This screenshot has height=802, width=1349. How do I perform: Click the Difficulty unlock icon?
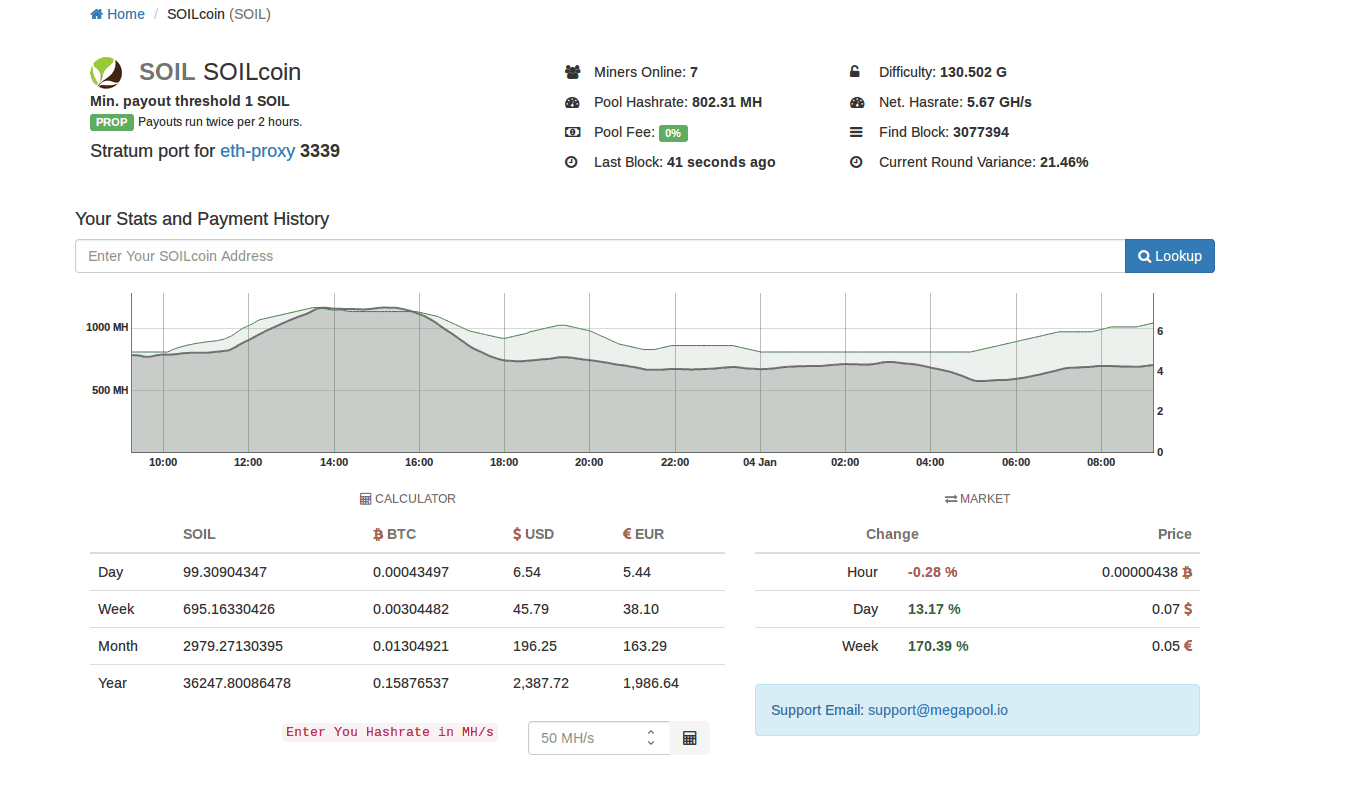(x=855, y=72)
